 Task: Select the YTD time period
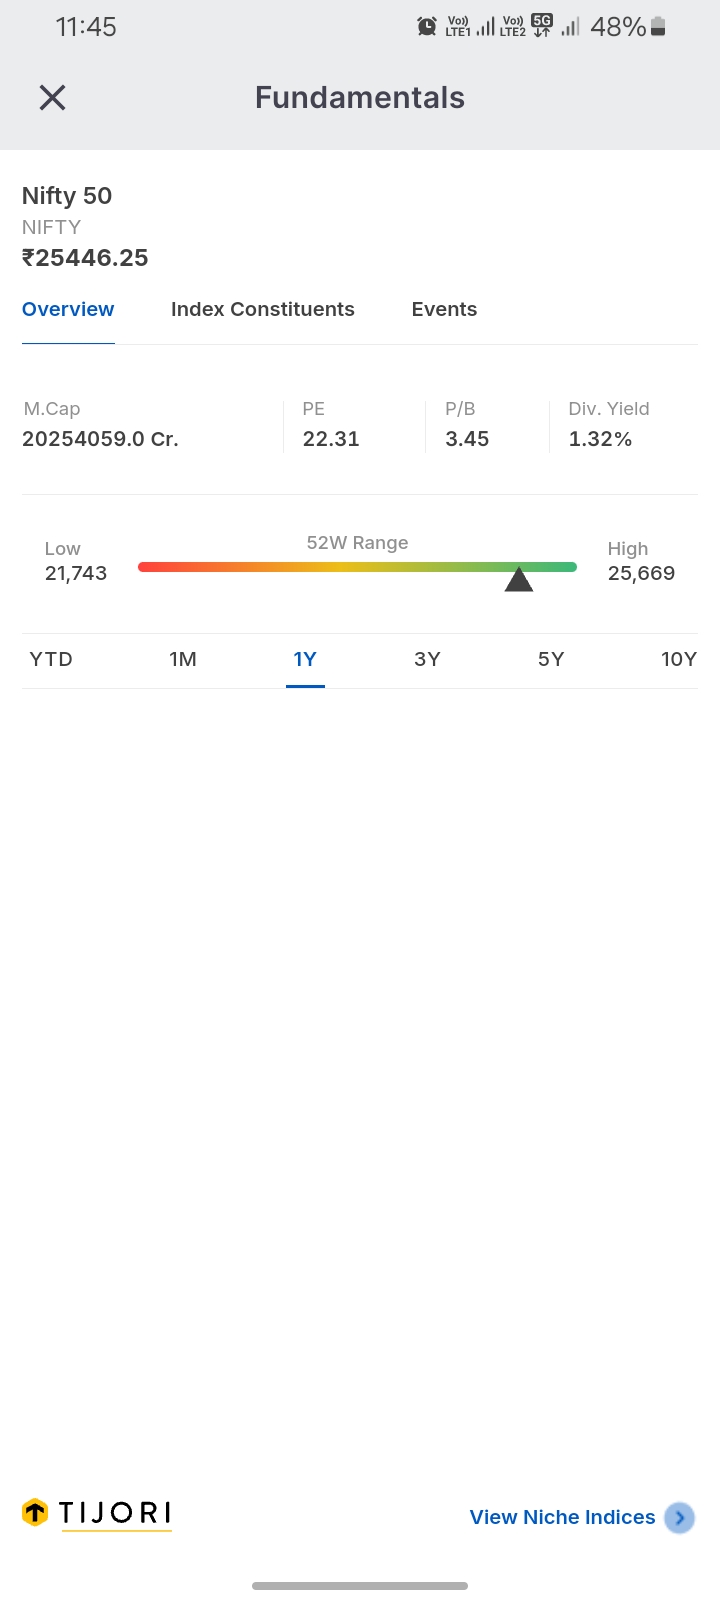51,659
